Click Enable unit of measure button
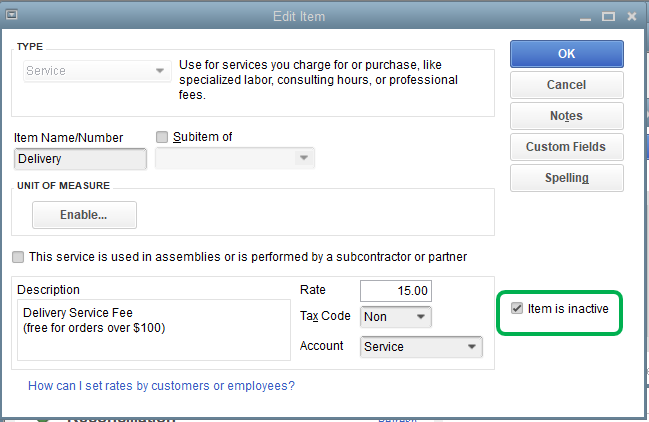The width and height of the screenshot is (649, 422). coord(84,215)
